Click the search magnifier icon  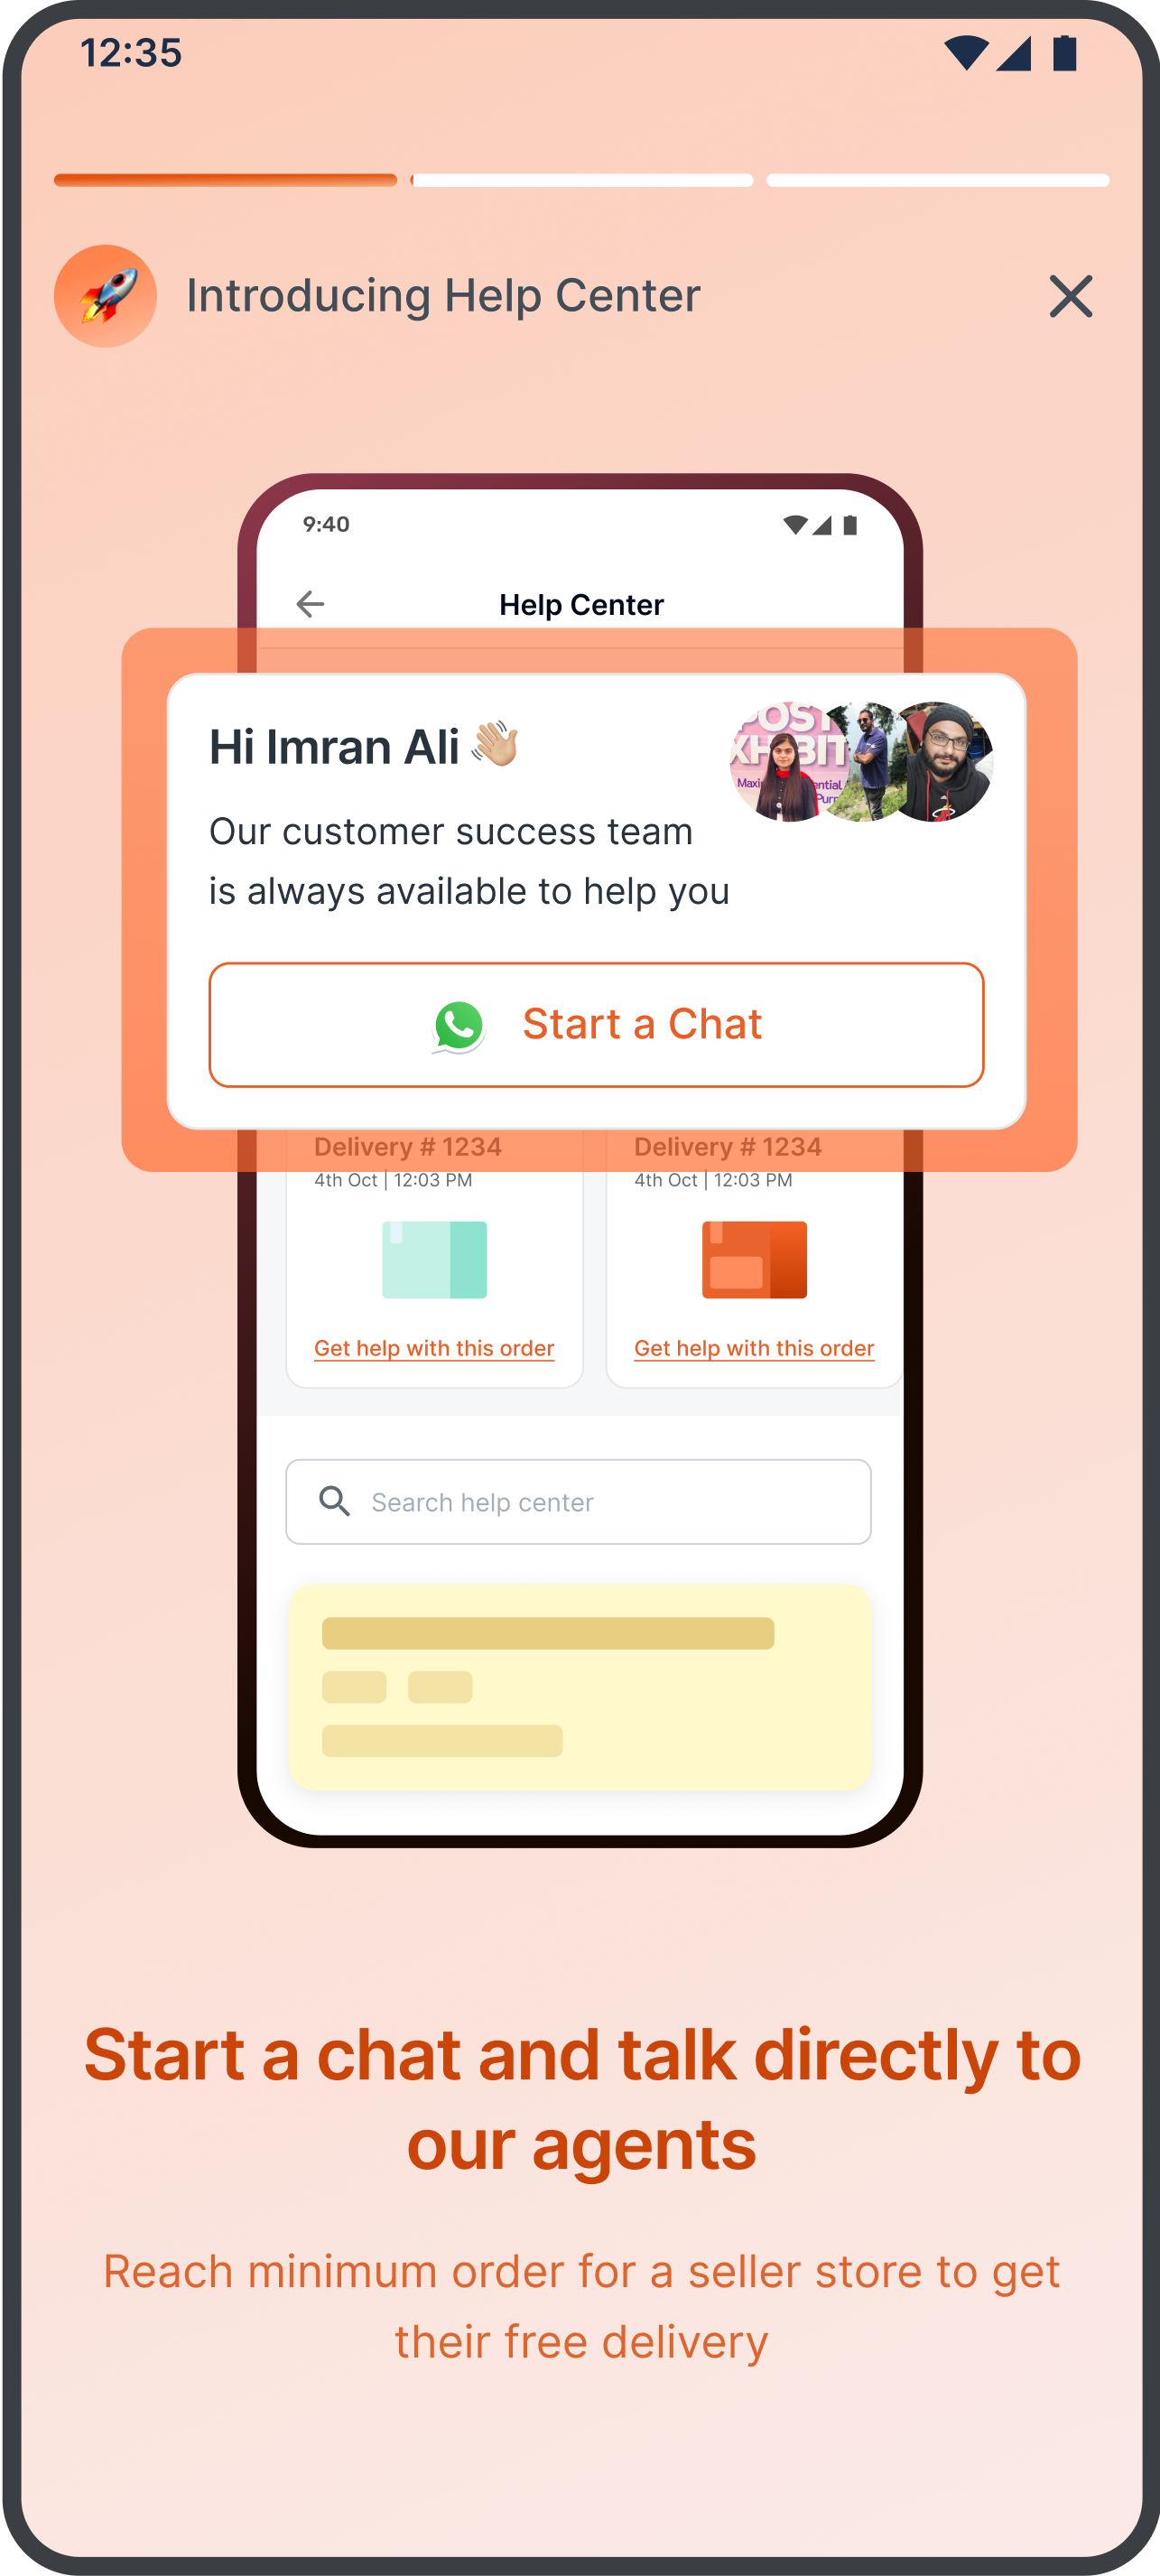tap(334, 1501)
